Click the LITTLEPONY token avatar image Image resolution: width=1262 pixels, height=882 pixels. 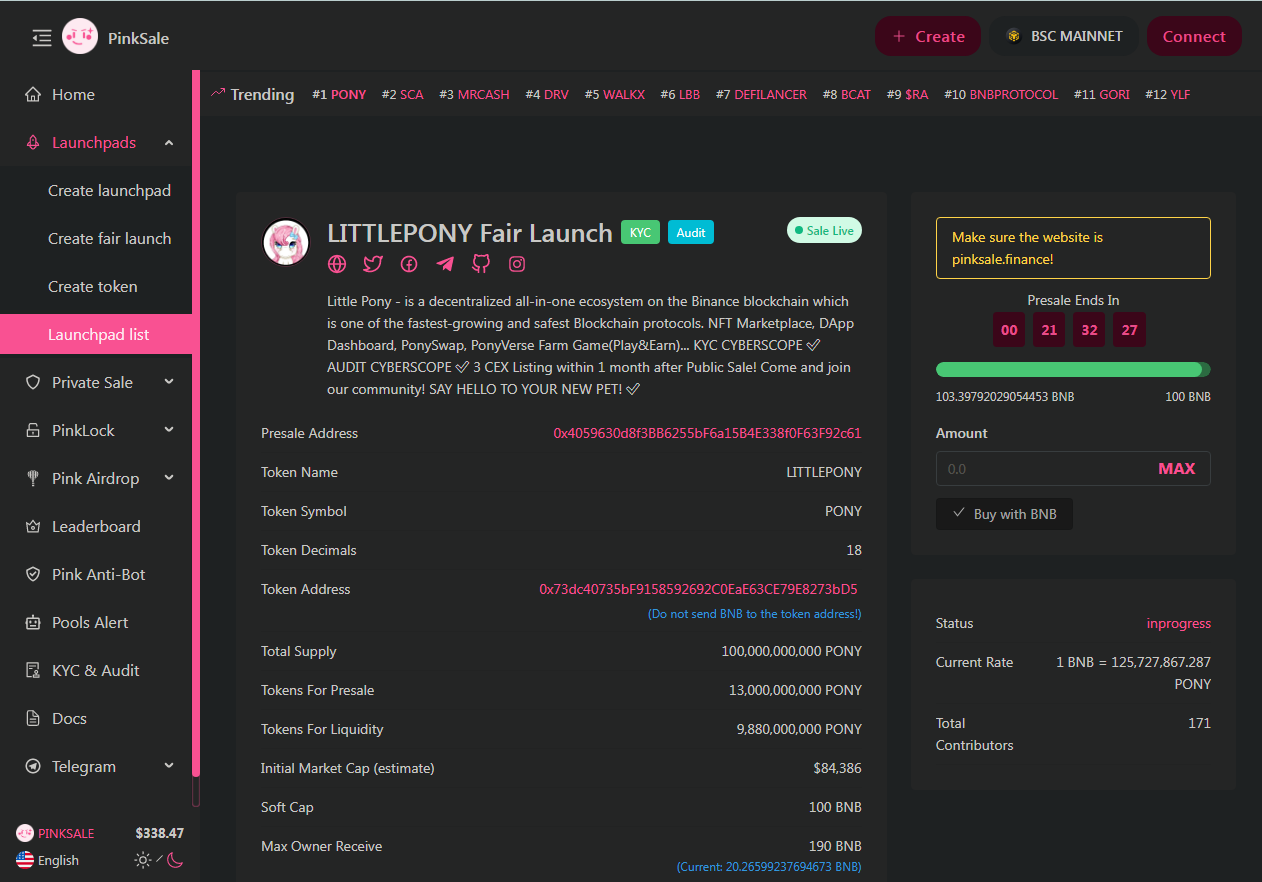286,242
